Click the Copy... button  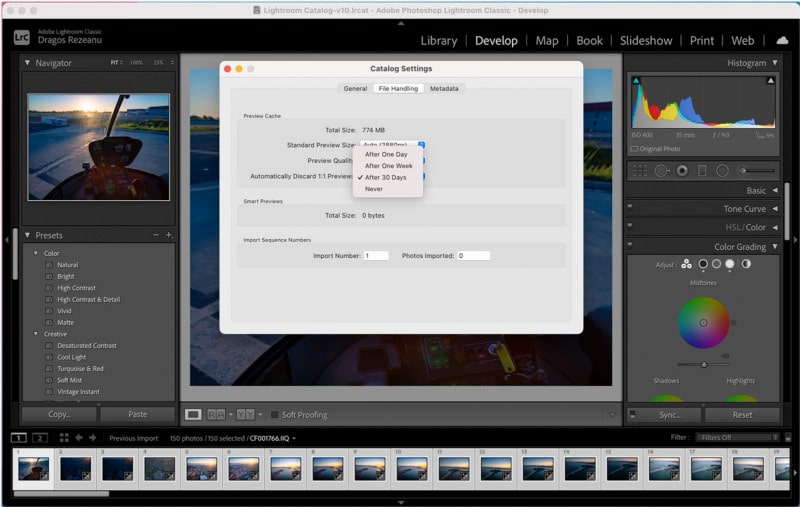(x=59, y=414)
